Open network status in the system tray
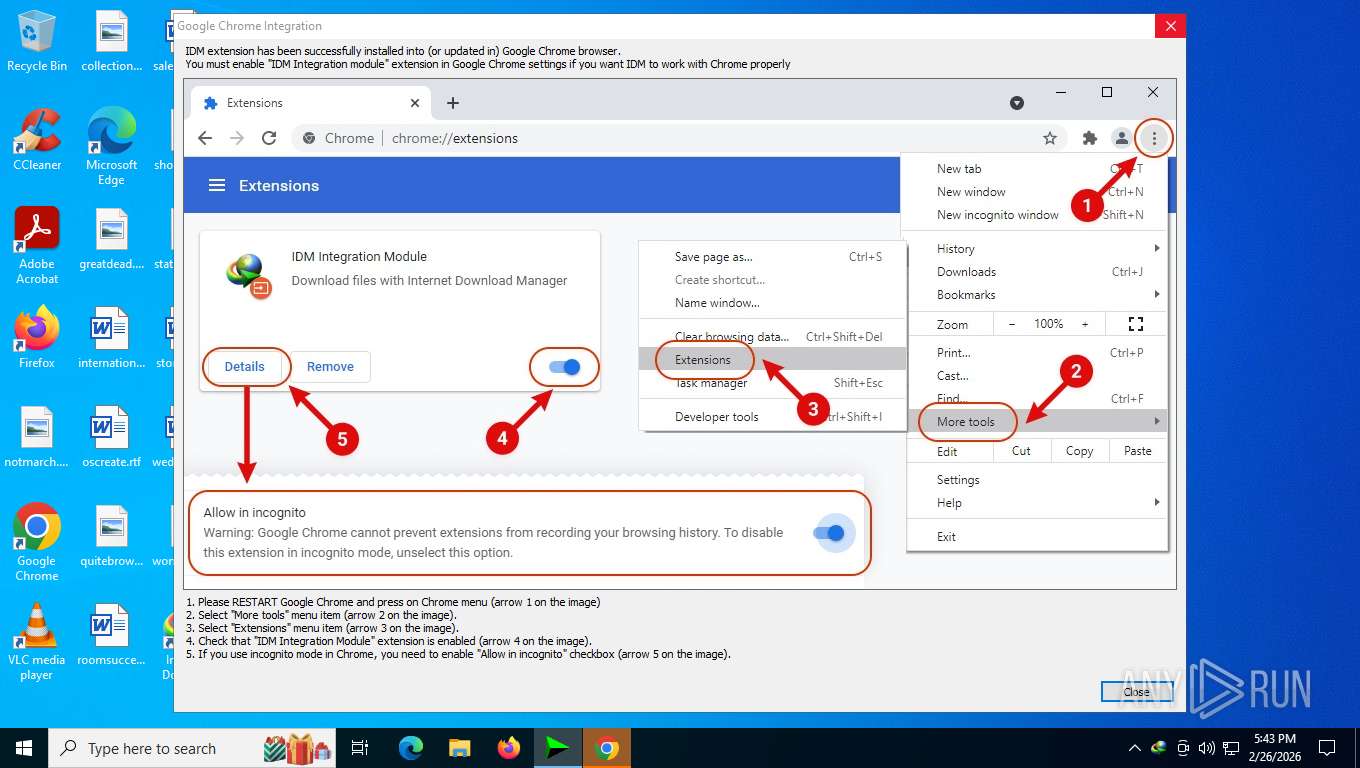The width and height of the screenshot is (1360, 768). coord(1231,748)
